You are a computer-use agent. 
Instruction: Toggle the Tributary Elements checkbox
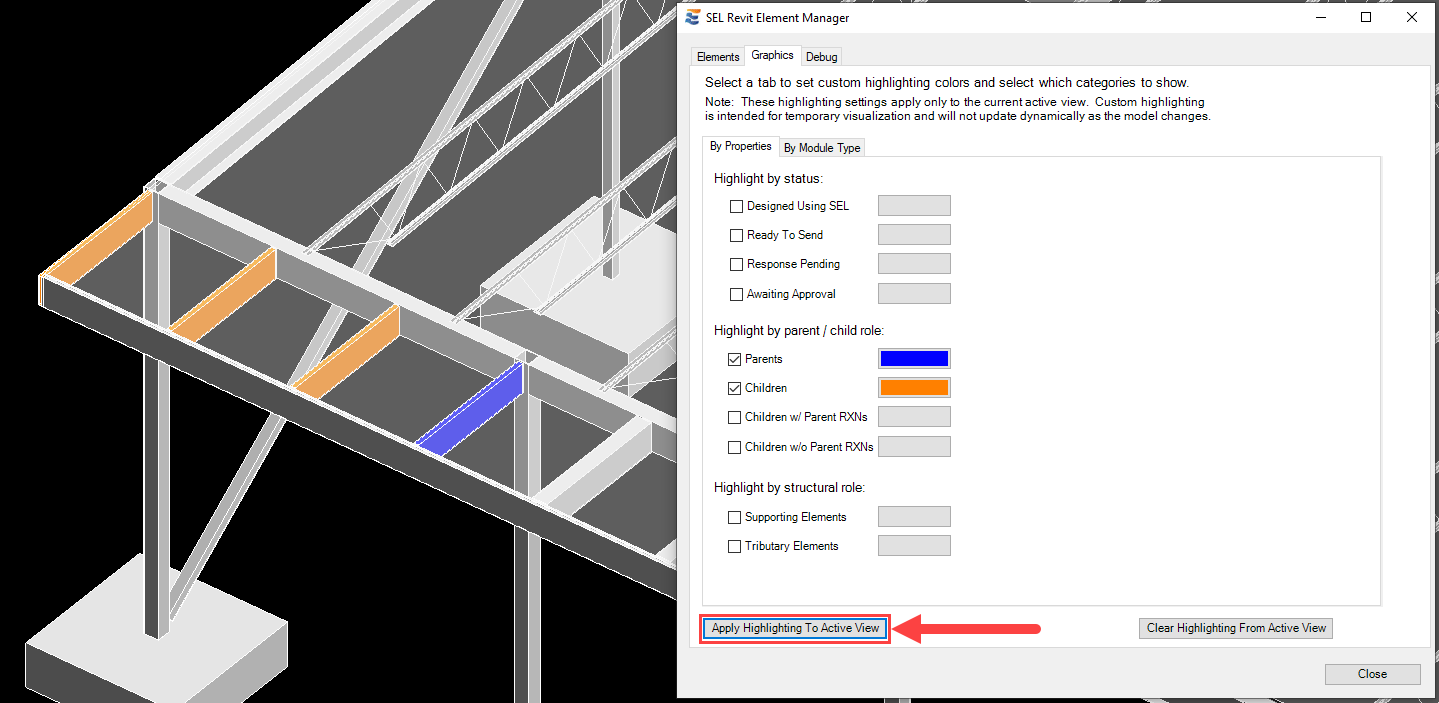735,546
